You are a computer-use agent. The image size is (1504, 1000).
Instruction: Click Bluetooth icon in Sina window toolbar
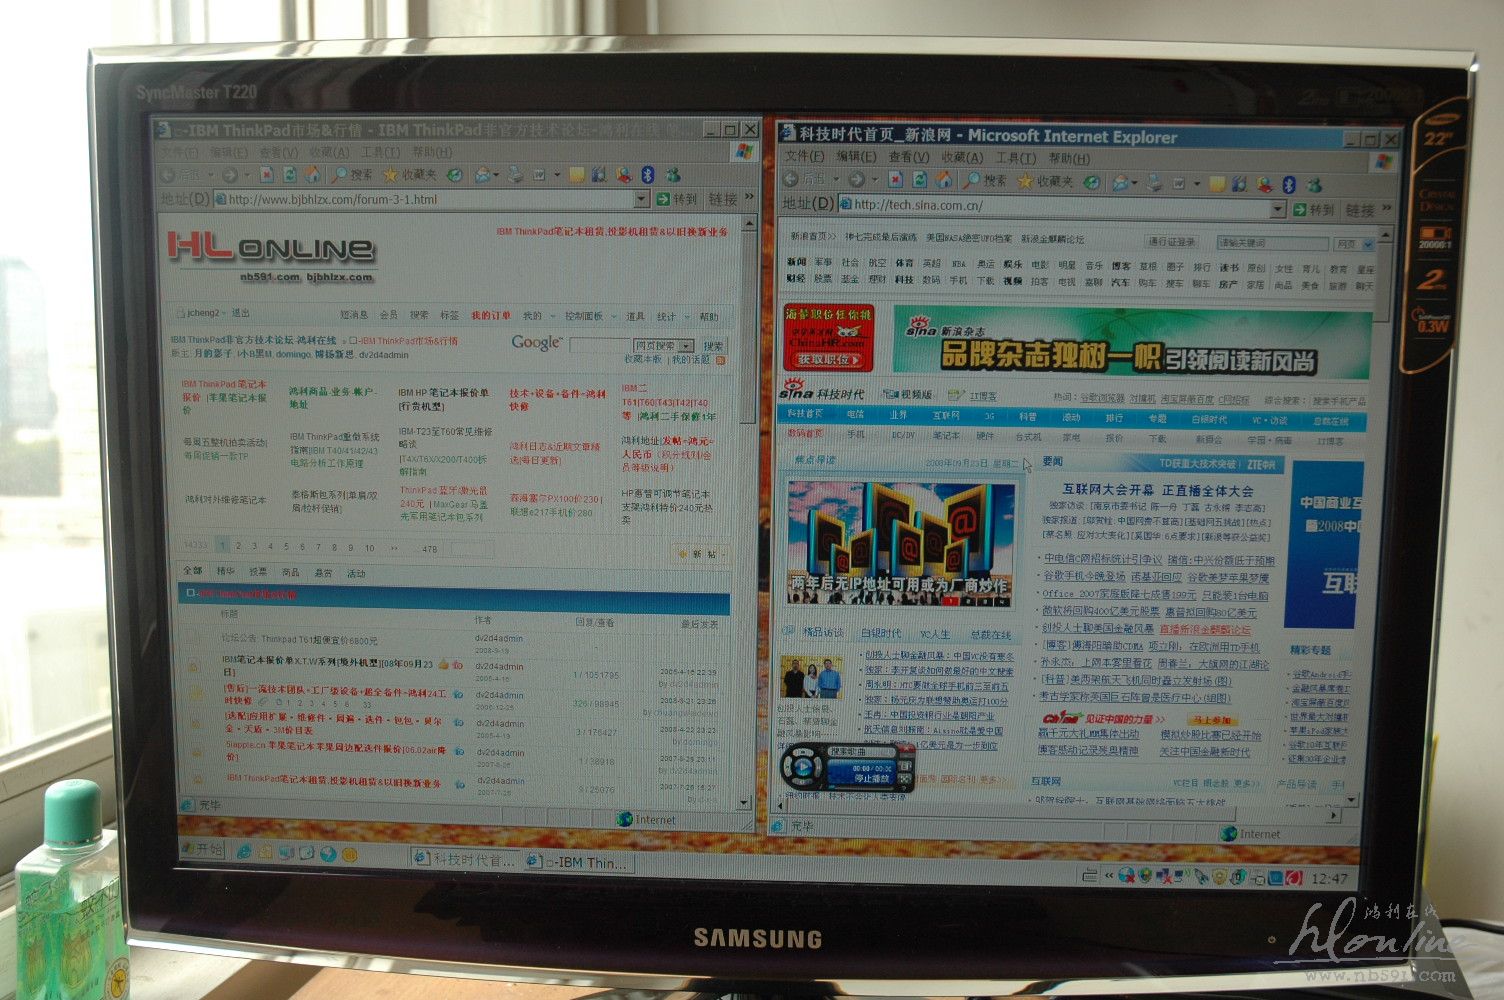(x=1289, y=184)
